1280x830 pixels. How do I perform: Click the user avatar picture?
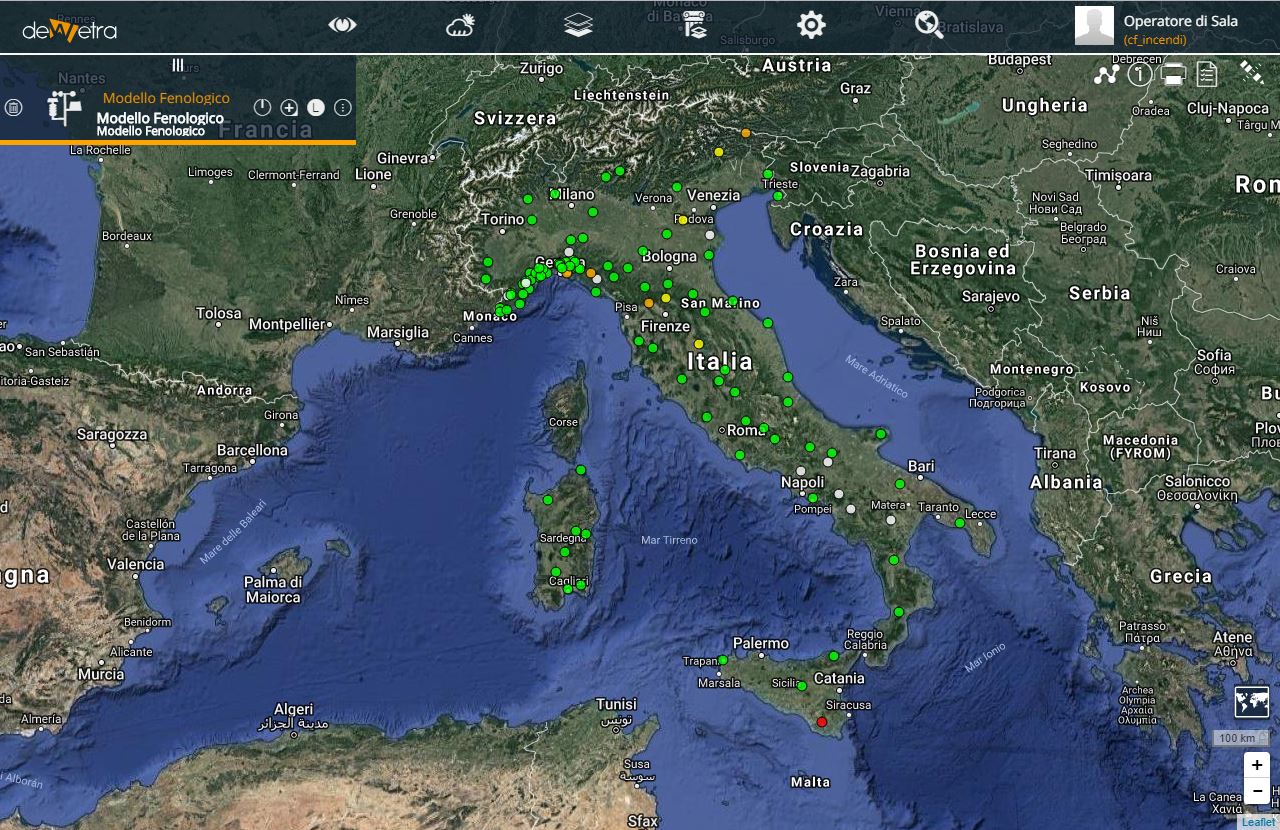[1094, 26]
